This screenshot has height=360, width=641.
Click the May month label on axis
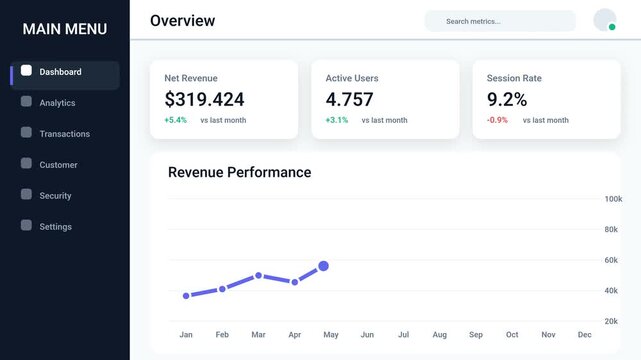(331, 335)
